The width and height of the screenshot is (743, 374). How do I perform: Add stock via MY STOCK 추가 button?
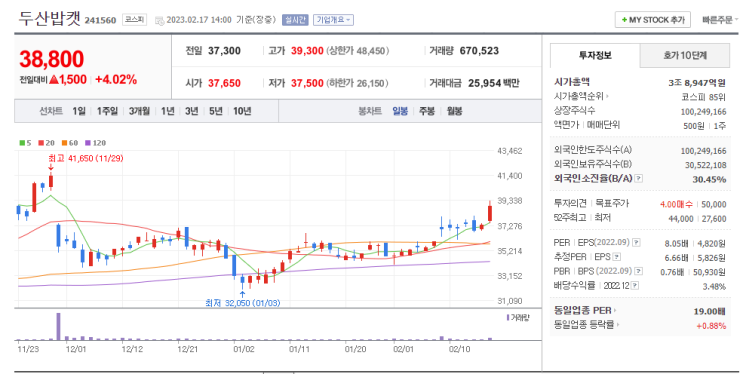[652, 20]
